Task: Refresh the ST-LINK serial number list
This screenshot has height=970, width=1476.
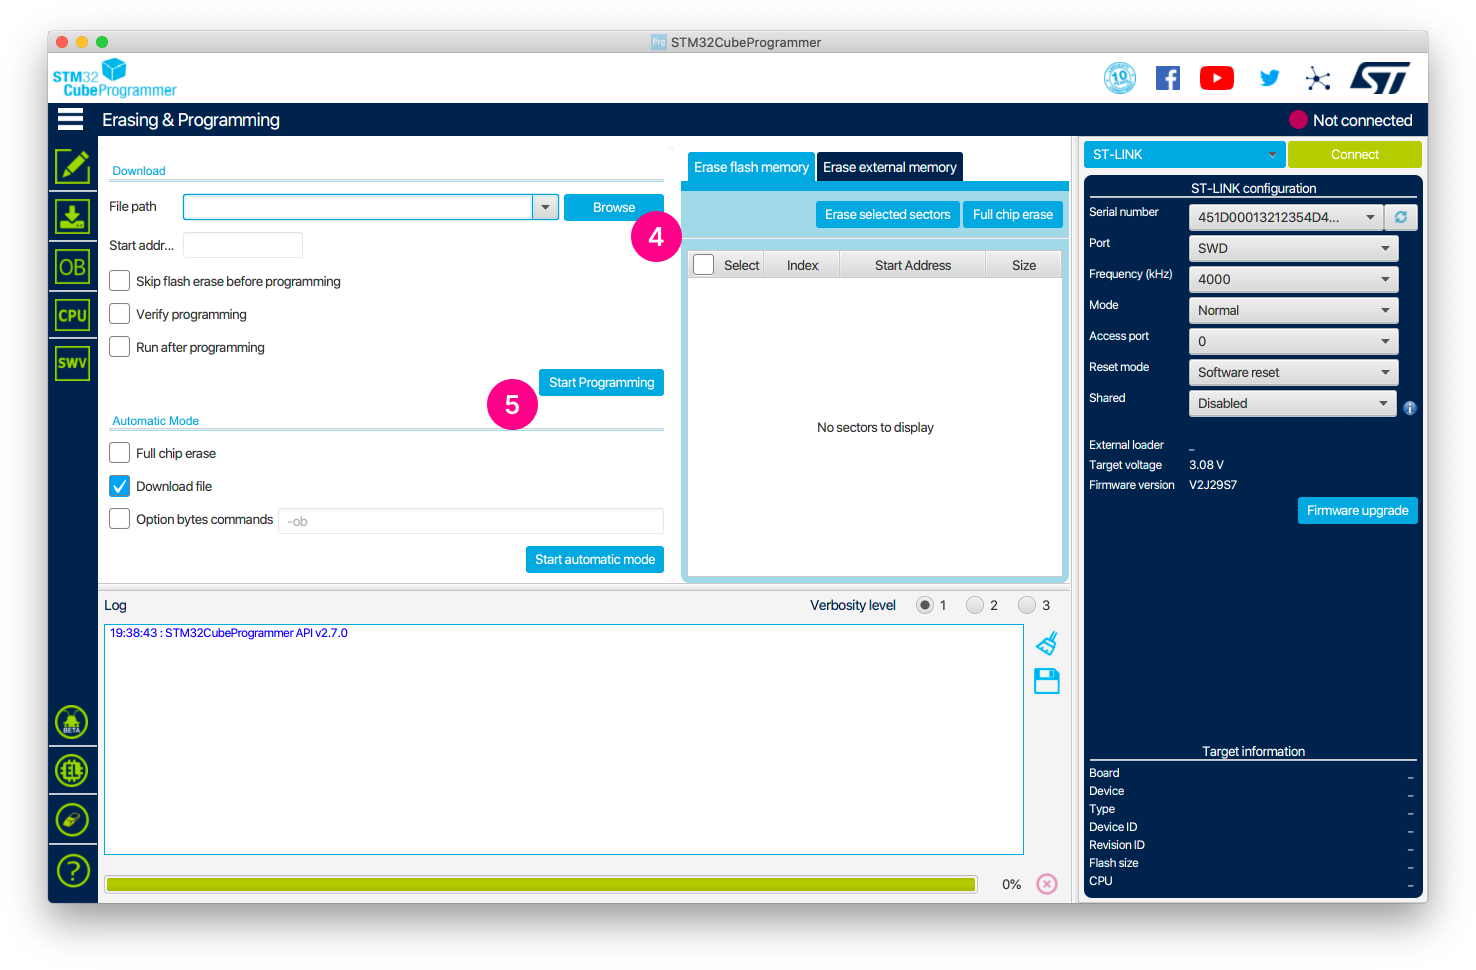Action: 1401,217
